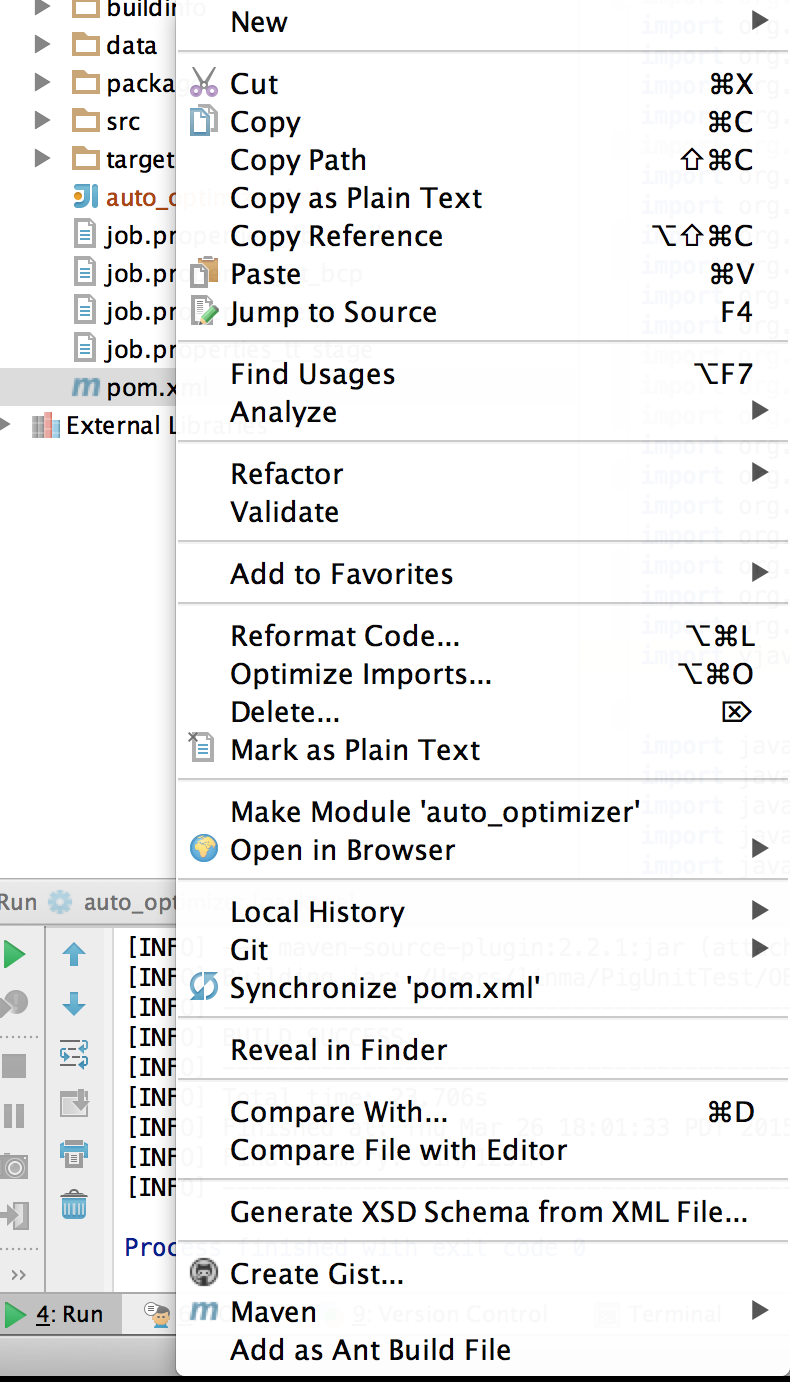The image size is (790, 1382).
Task: Open the Git submenu
Action: (482, 950)
